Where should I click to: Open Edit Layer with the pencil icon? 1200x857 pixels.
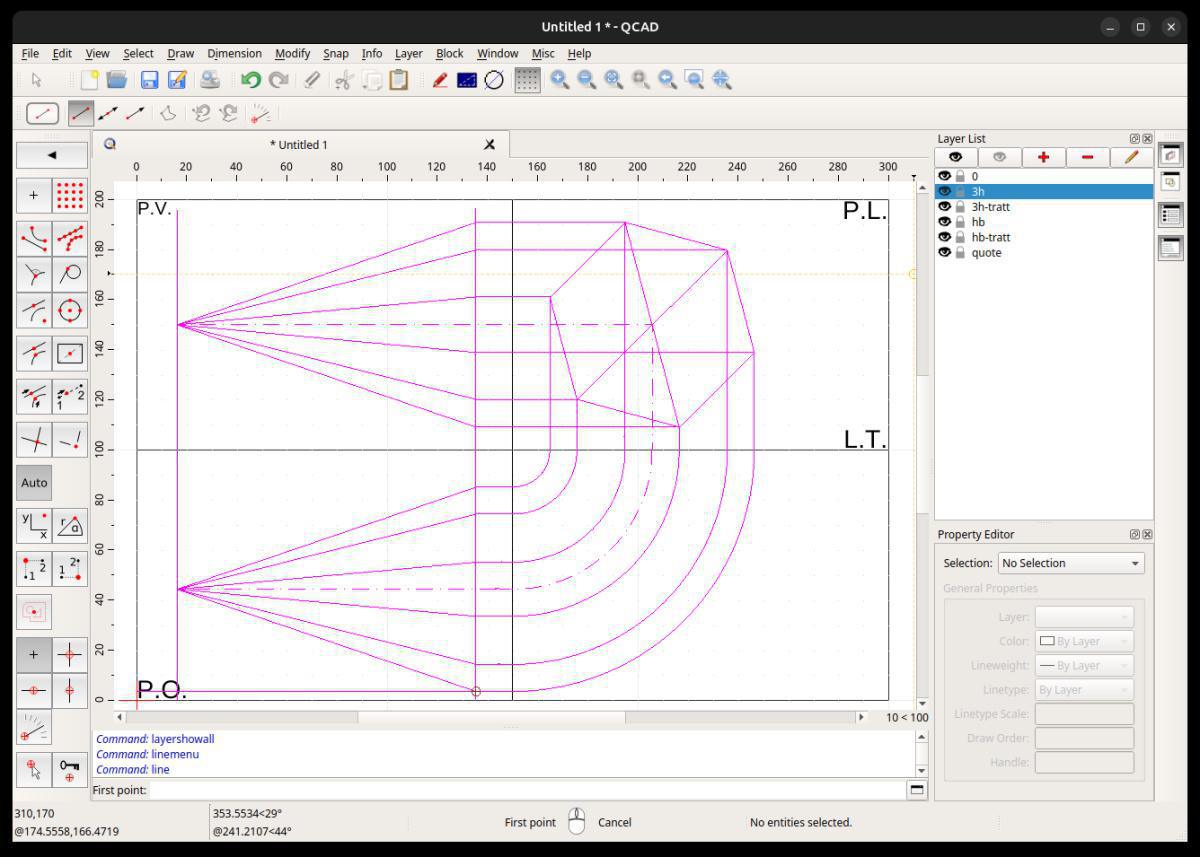pos(1131,157)
